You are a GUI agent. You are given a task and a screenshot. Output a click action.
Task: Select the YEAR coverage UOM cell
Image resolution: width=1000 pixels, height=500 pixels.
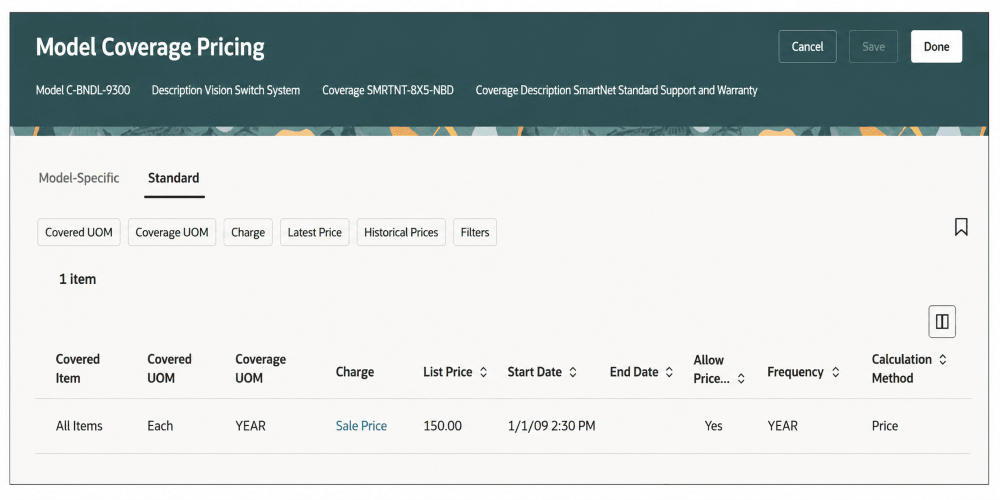pos(251,426)
